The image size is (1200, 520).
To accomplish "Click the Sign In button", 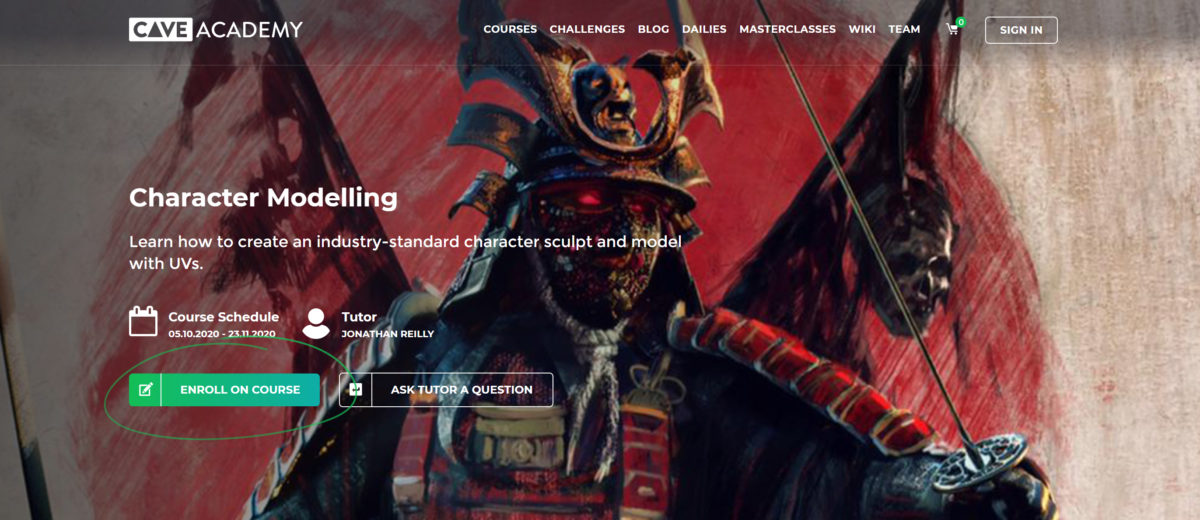I will [x=1021, y=30].
